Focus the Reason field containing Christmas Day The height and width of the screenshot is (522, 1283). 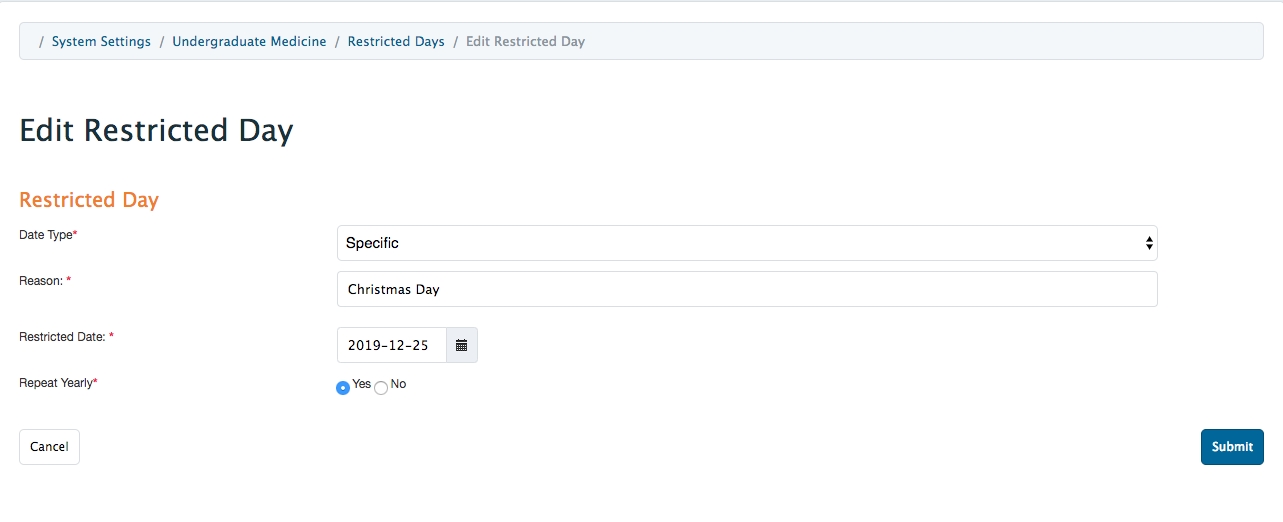746,289
